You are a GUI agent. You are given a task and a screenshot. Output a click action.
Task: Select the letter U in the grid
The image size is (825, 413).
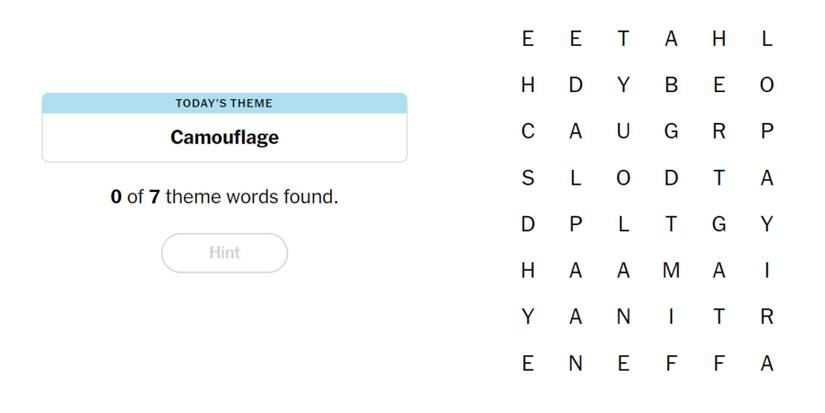tap(623, 132)
